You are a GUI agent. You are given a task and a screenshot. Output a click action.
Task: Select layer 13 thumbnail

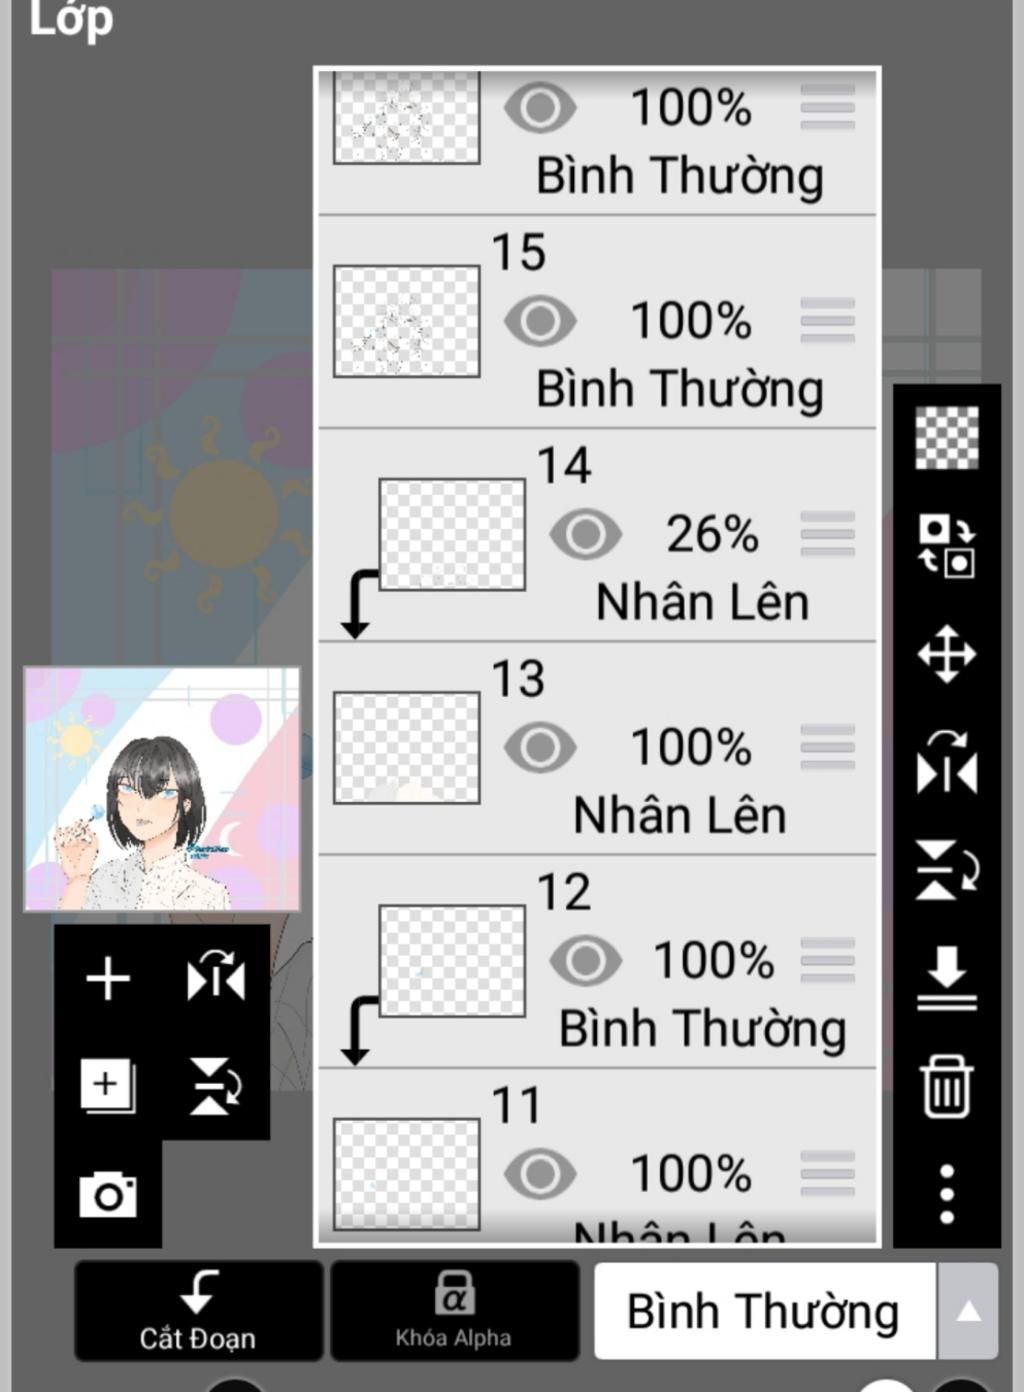[406, 748]
